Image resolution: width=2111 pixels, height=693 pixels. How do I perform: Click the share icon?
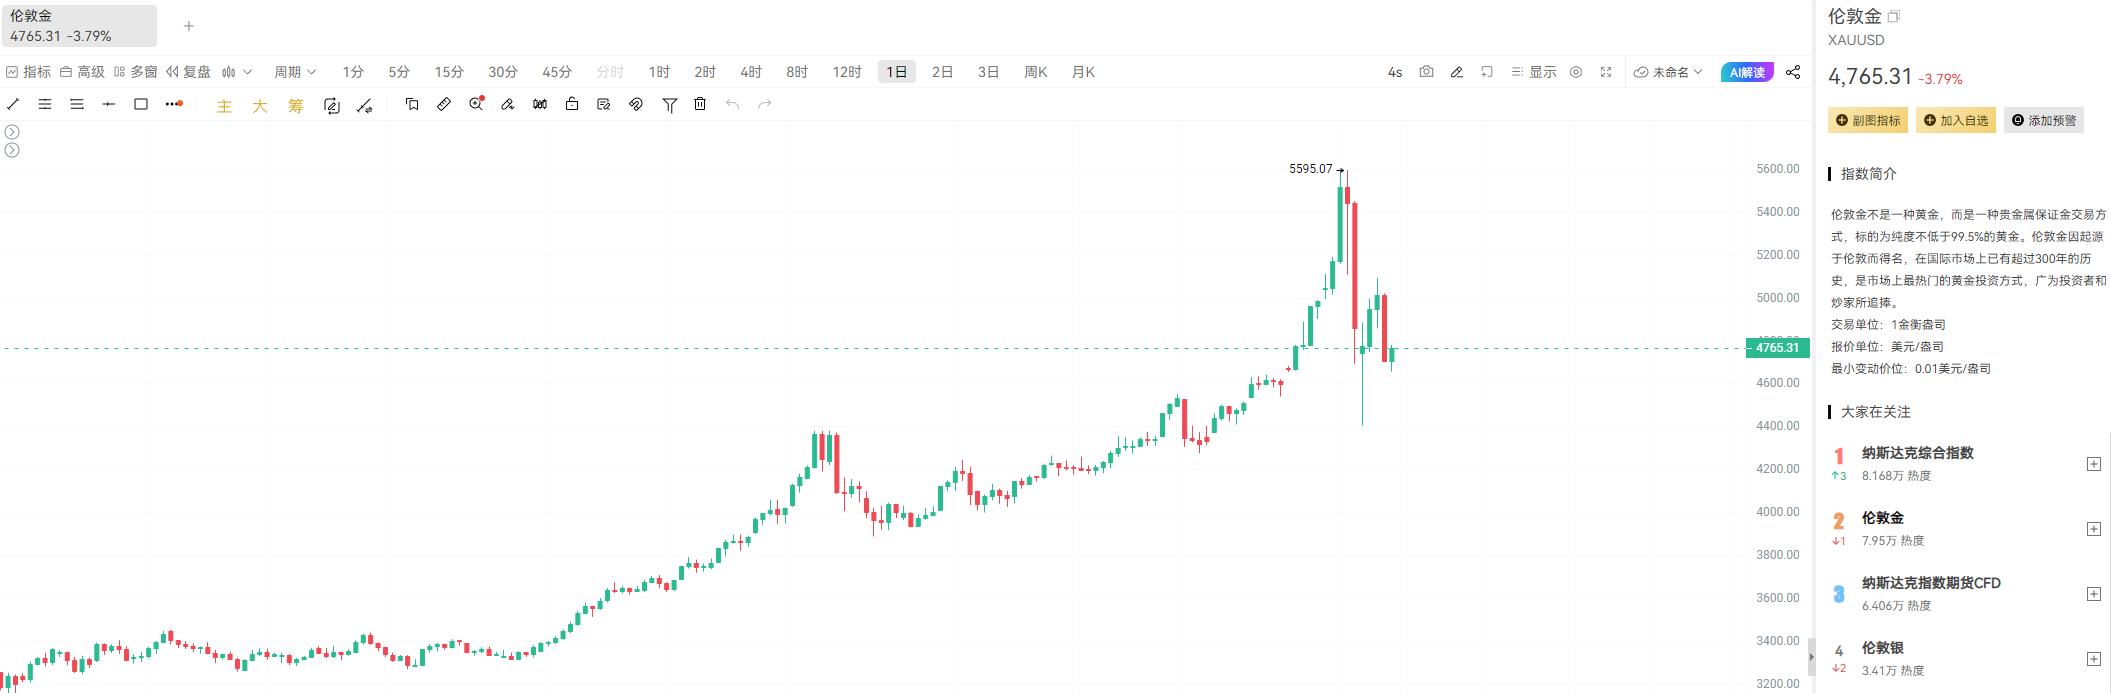click(1793, 72)
